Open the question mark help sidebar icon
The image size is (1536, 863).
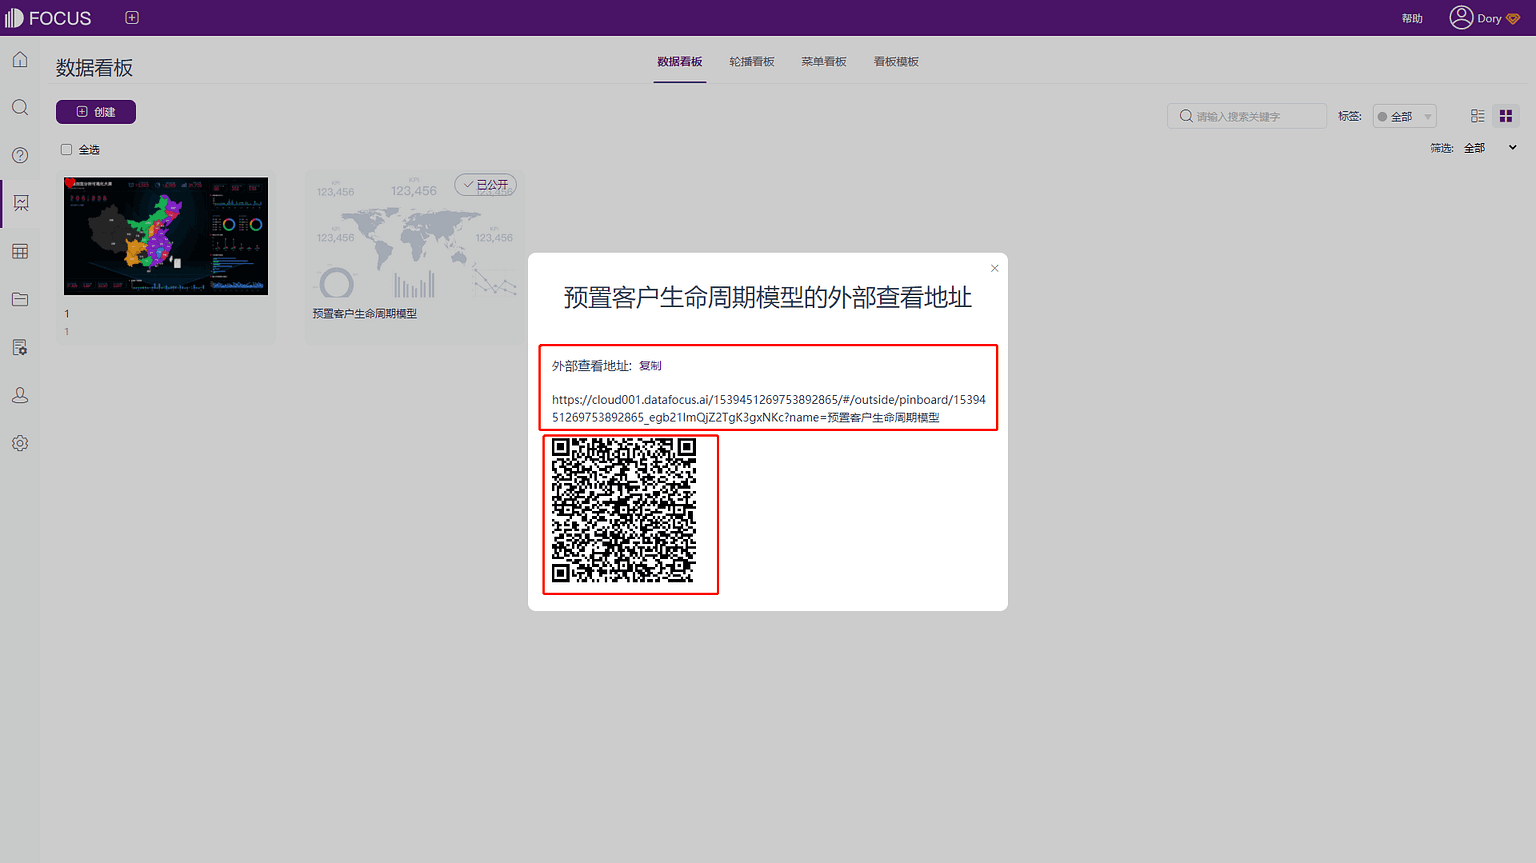[20, 155]
